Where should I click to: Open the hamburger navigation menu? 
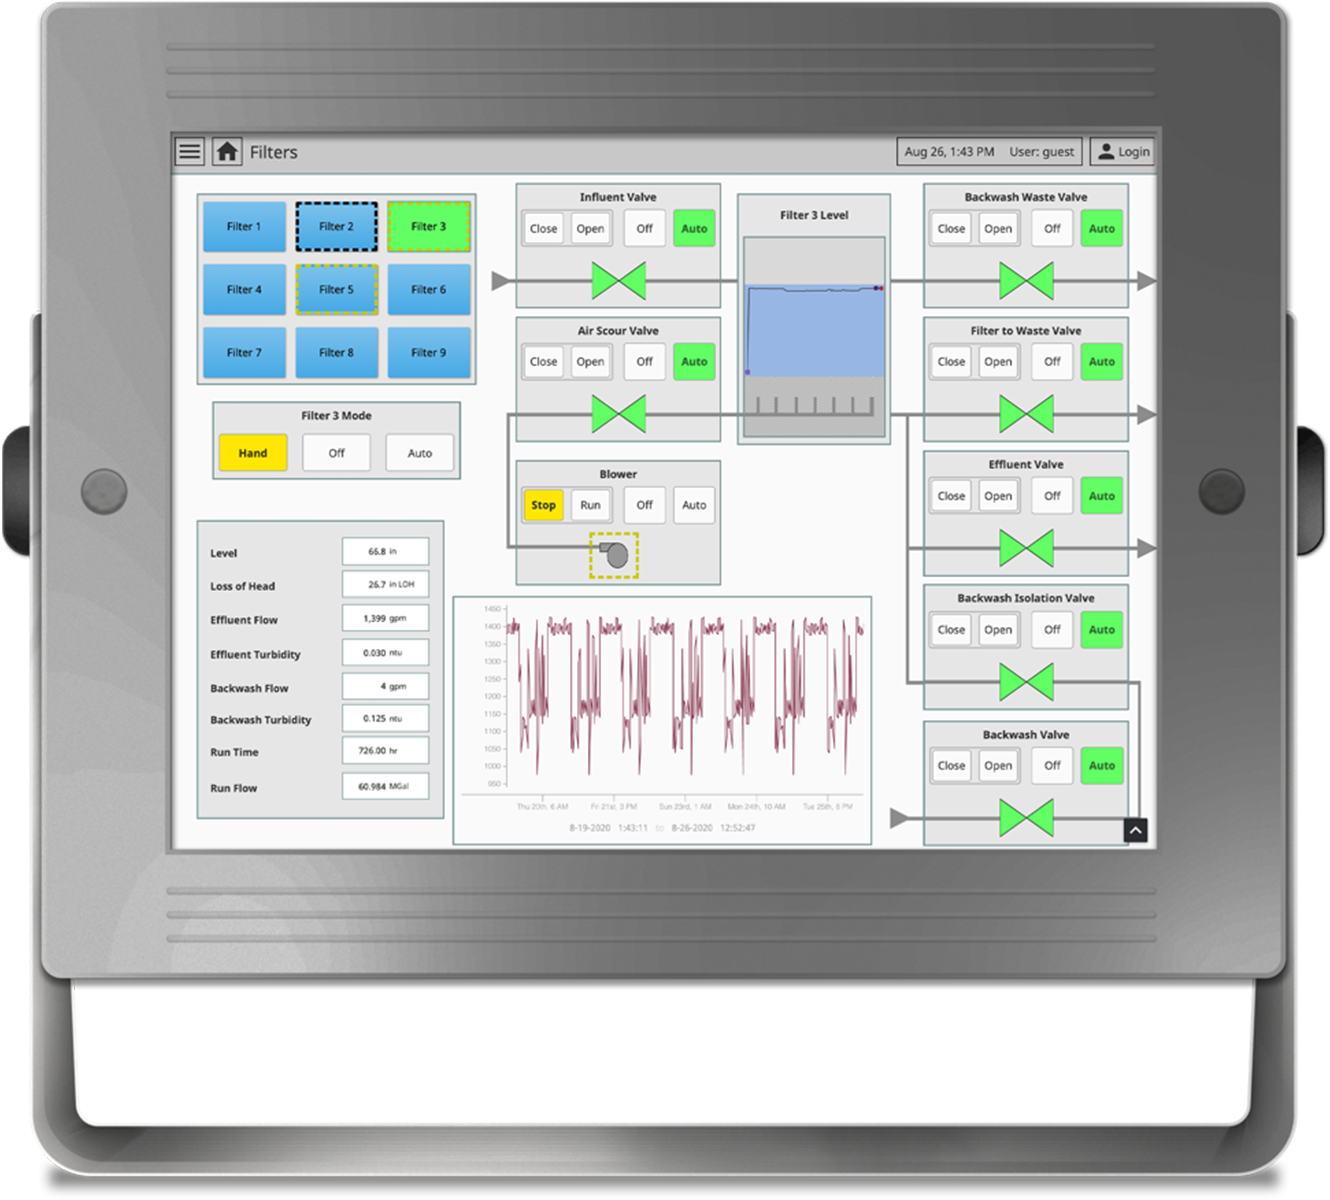189,151
